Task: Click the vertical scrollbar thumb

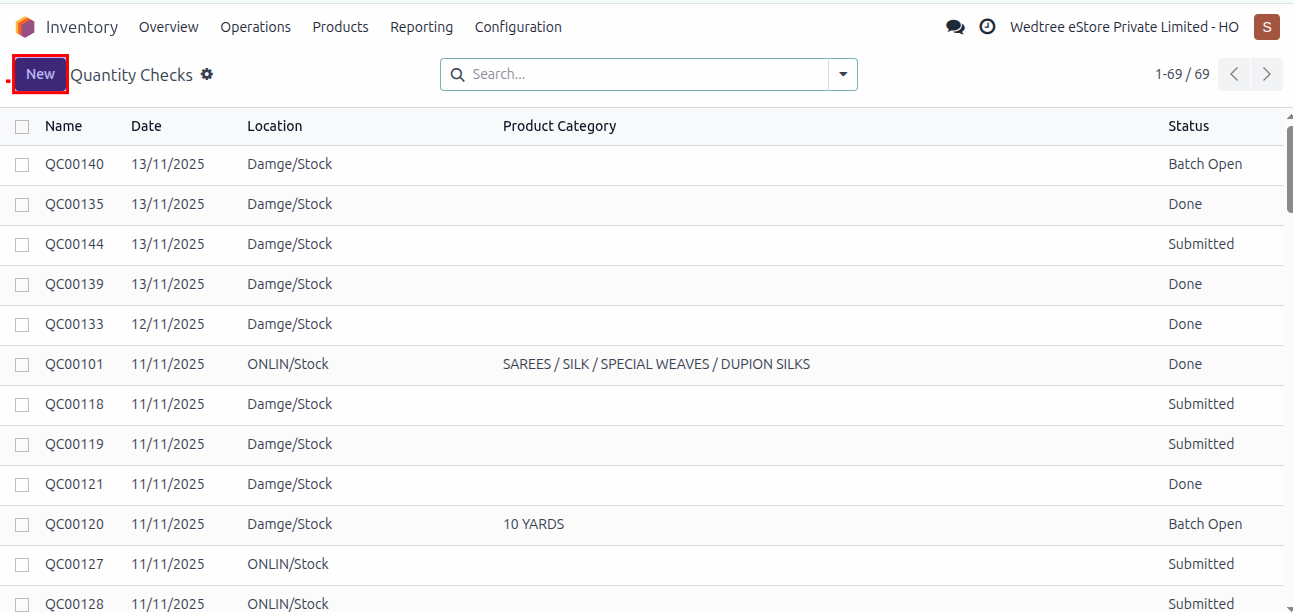Action: pyautogui.click(x=1288, y=165)
